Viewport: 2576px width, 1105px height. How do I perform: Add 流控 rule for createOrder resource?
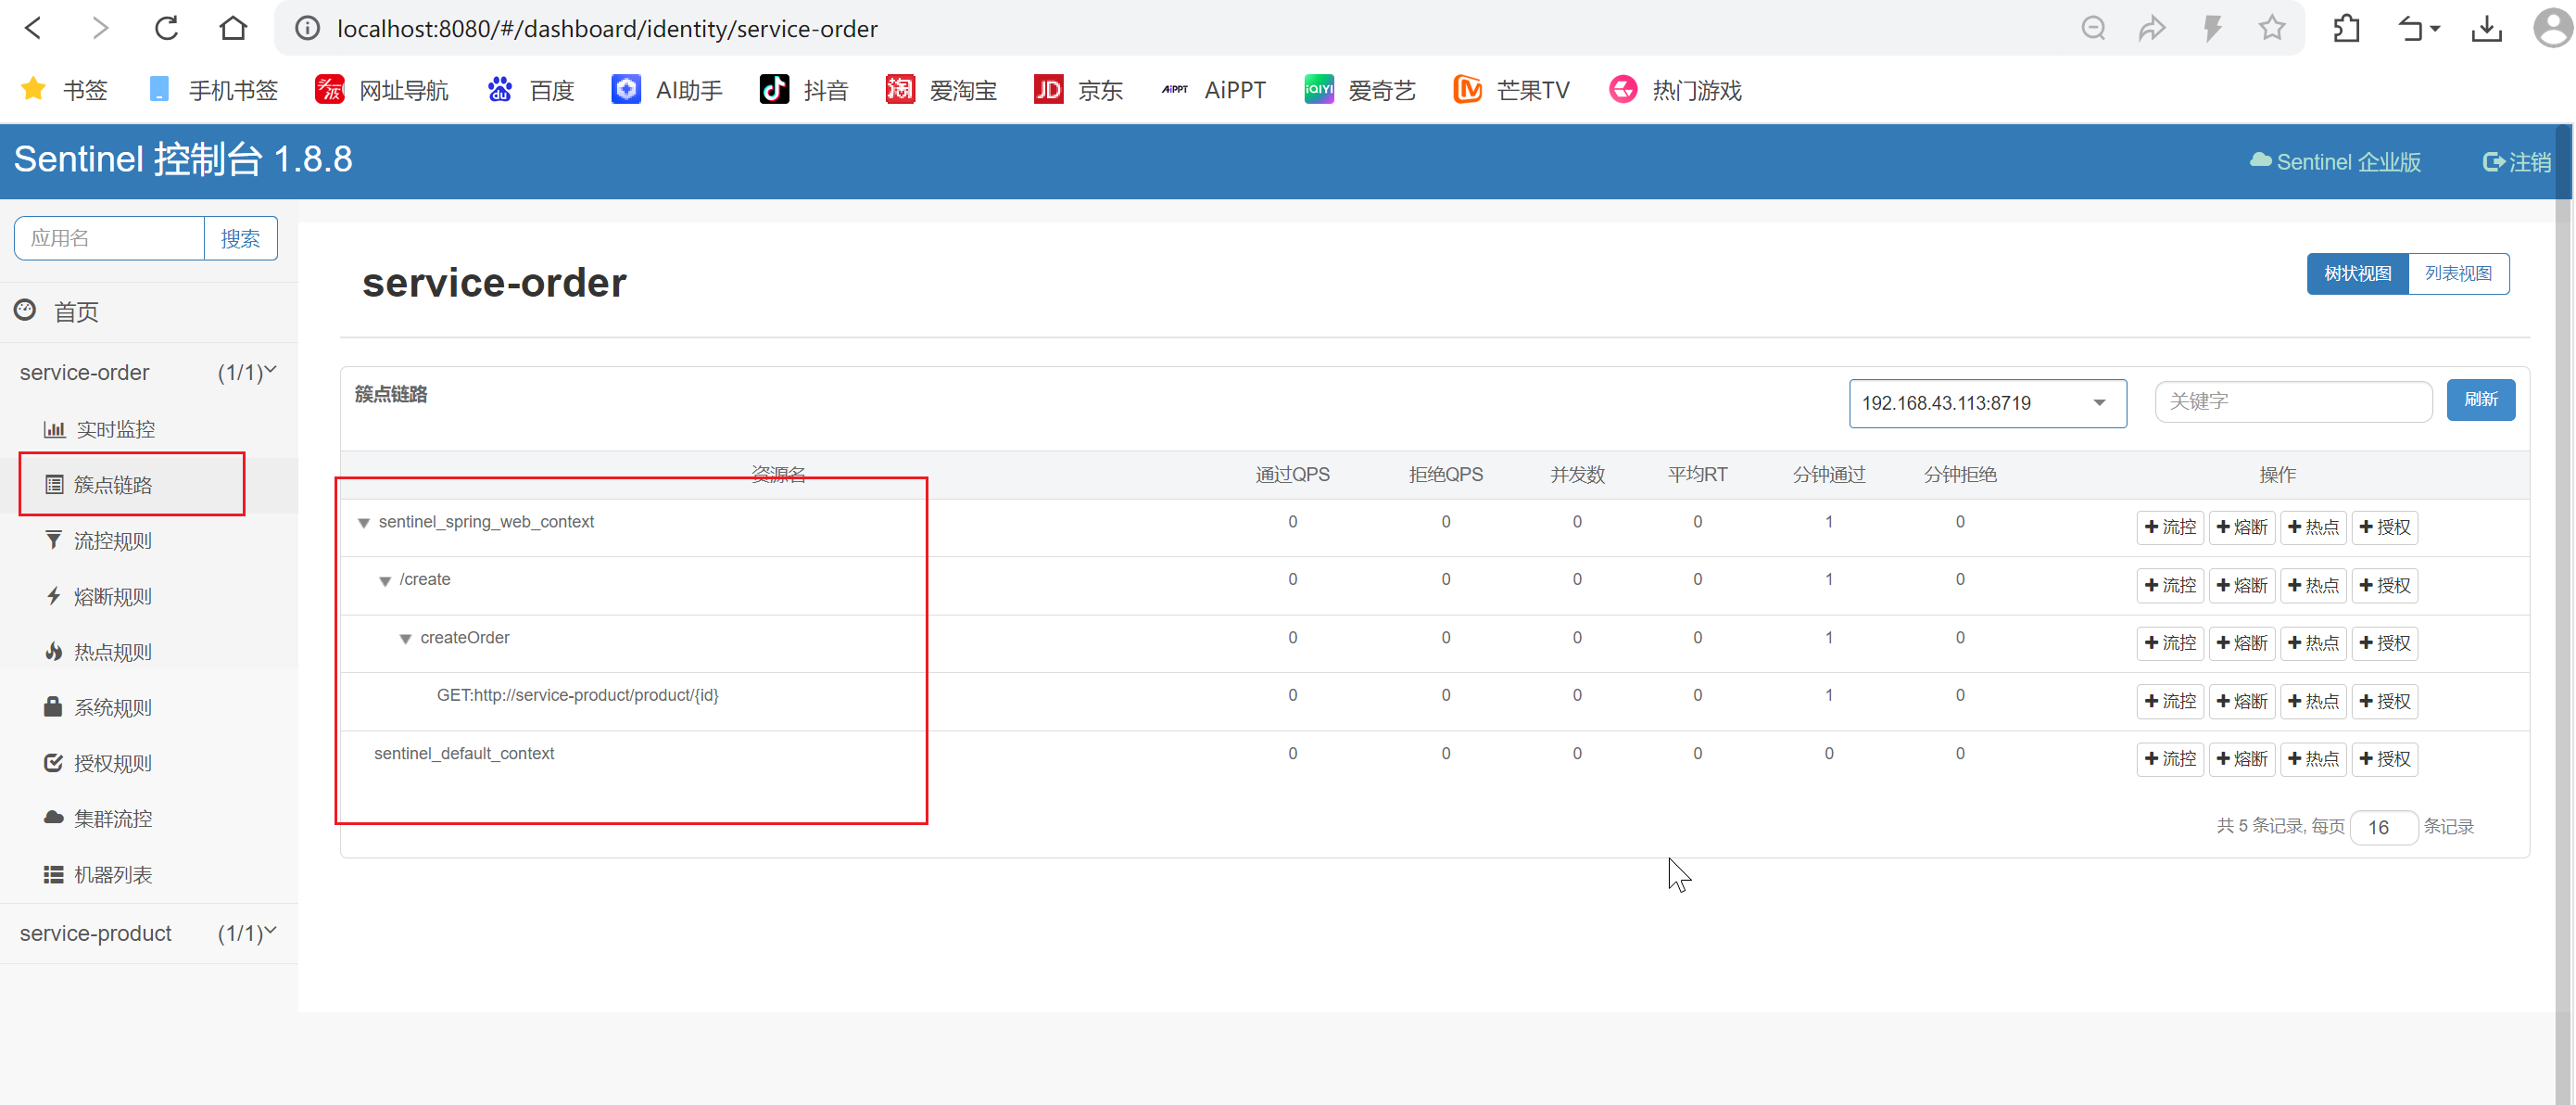tap(2169, 643)
